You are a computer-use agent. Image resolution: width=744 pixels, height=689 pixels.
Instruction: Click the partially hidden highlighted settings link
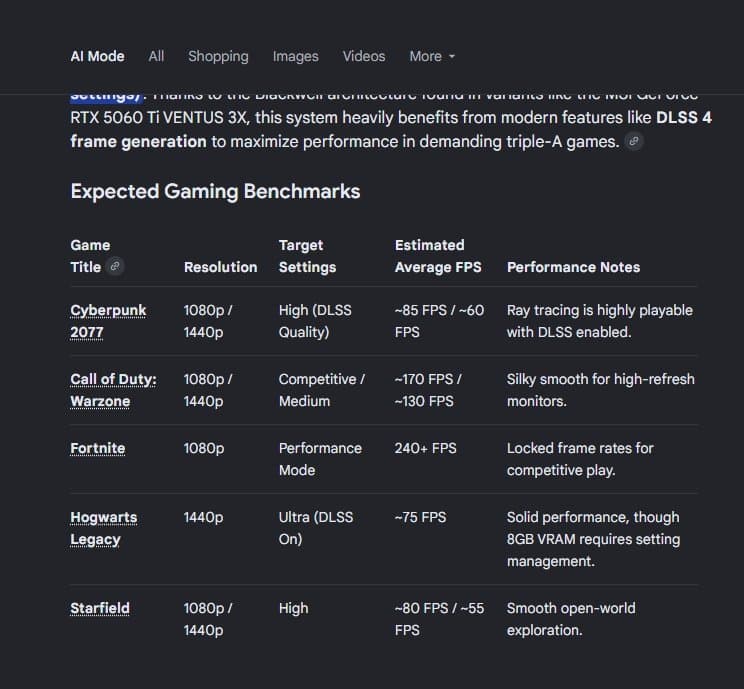pyautogui.click(x=107, y=97)
